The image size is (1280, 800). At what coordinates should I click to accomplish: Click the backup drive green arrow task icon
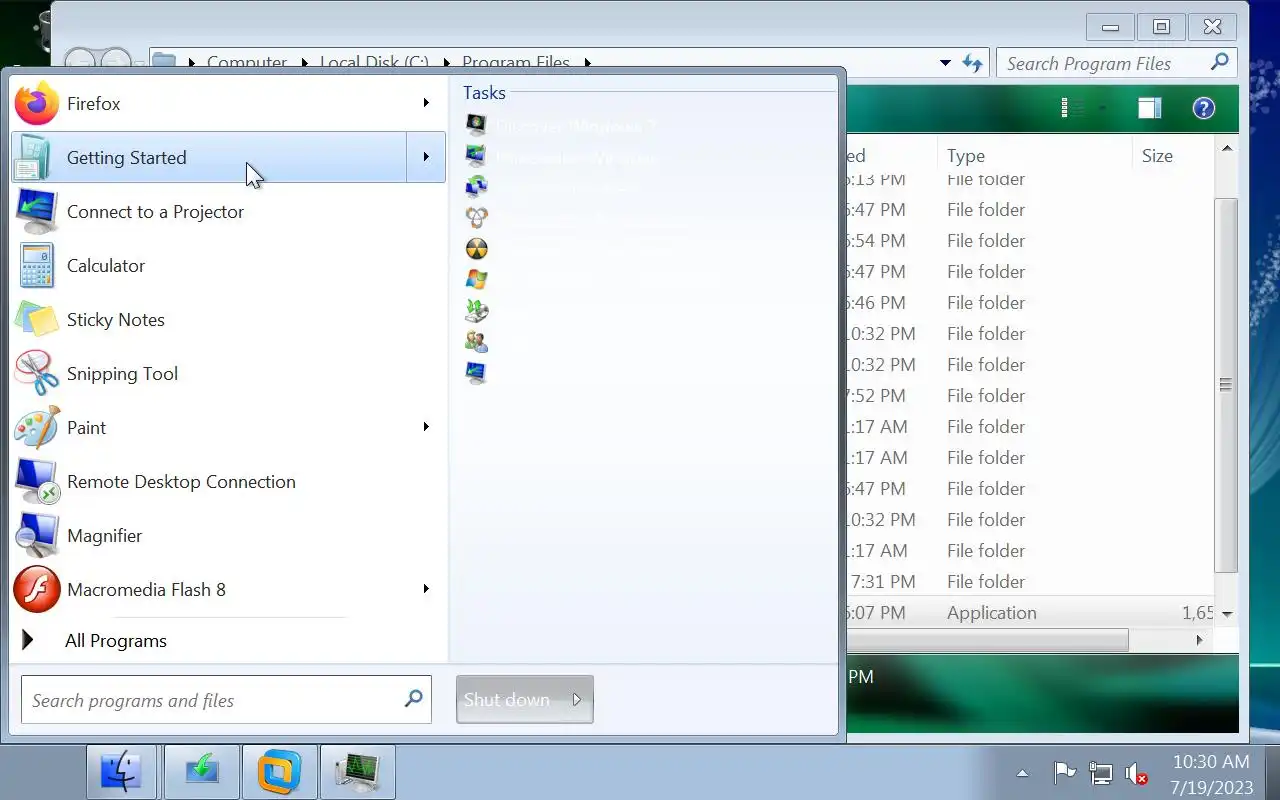pyautogui.click(x=477, y=311)
